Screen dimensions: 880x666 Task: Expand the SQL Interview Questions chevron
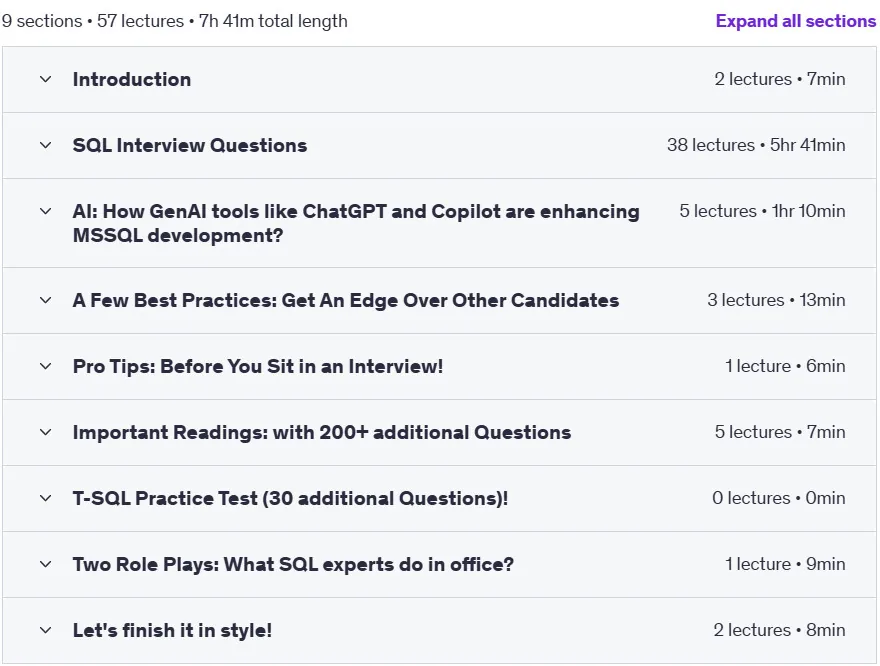point(45,145)
